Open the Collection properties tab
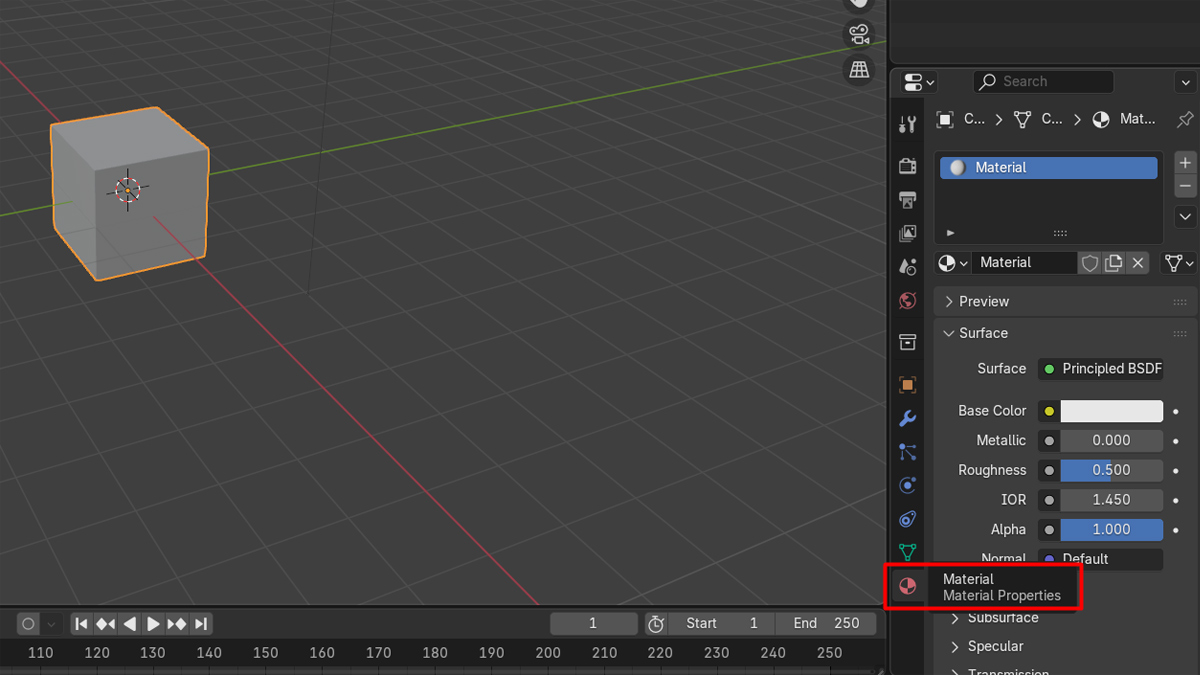 (x=908, y=343)
